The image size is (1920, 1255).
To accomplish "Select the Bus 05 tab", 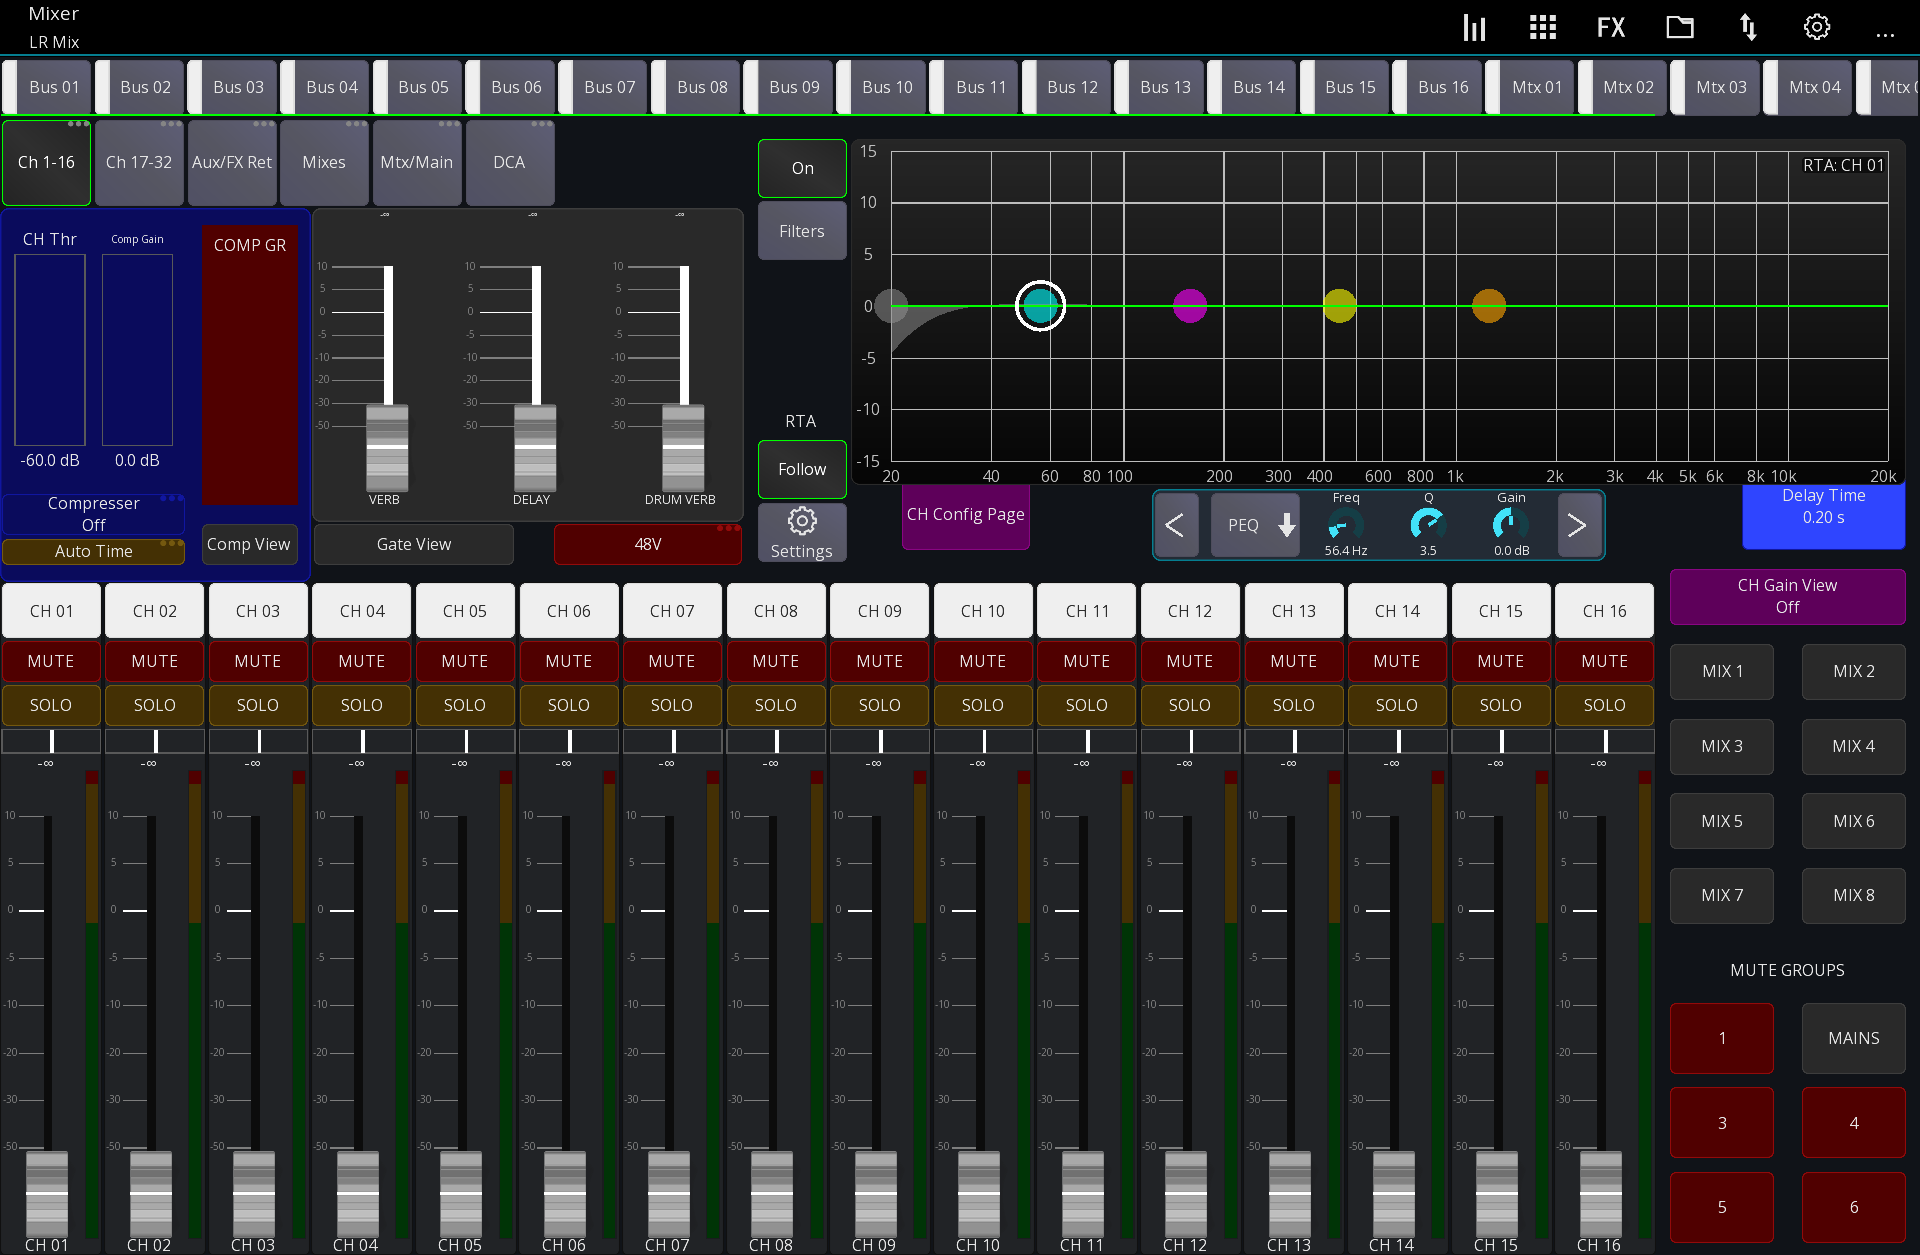I will click(422, 87).
